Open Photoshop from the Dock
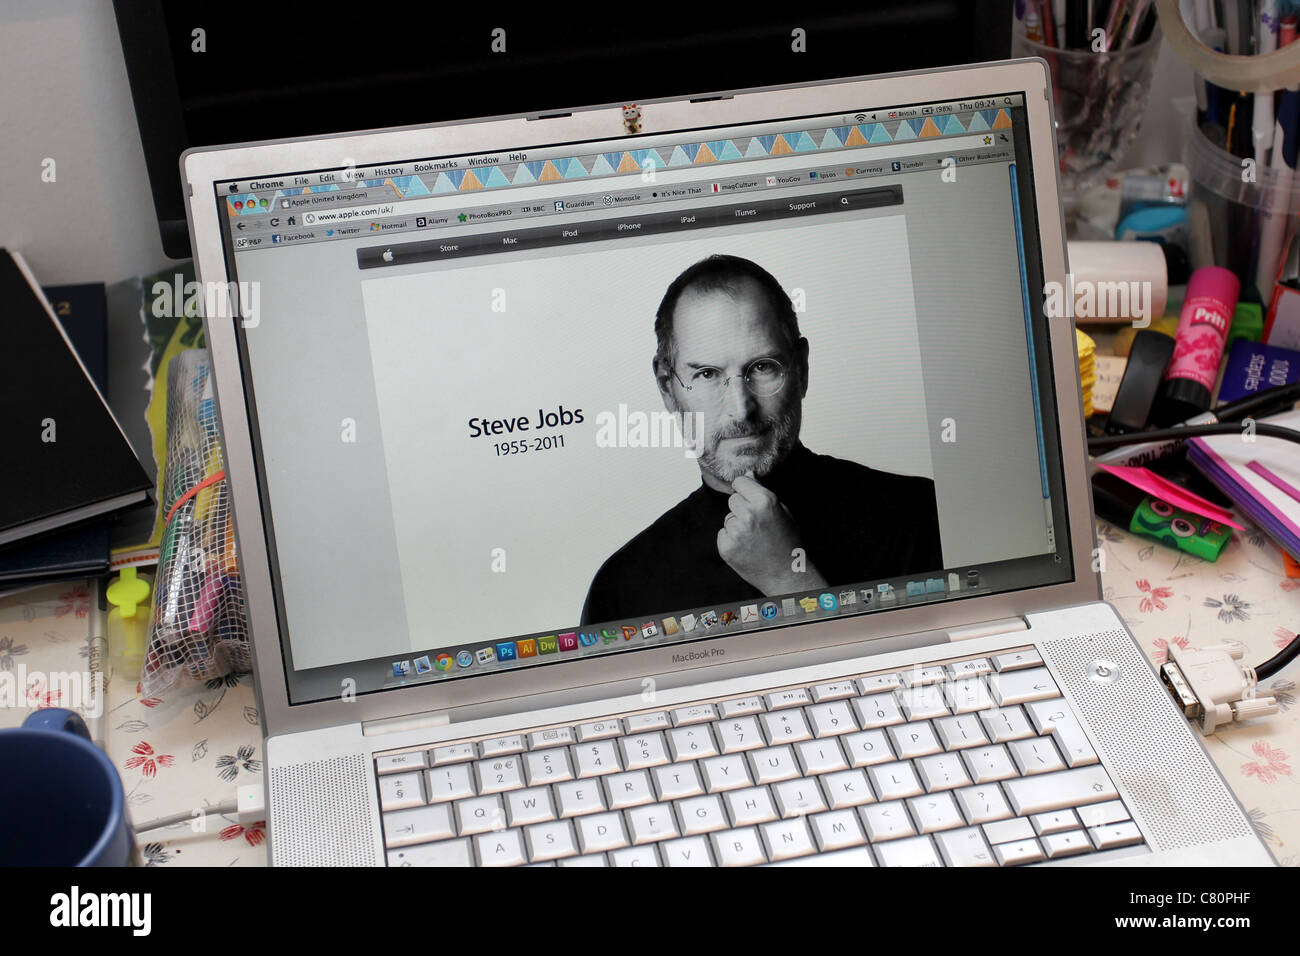Screen dimensions: 1300x956 (x=506, y=651)
